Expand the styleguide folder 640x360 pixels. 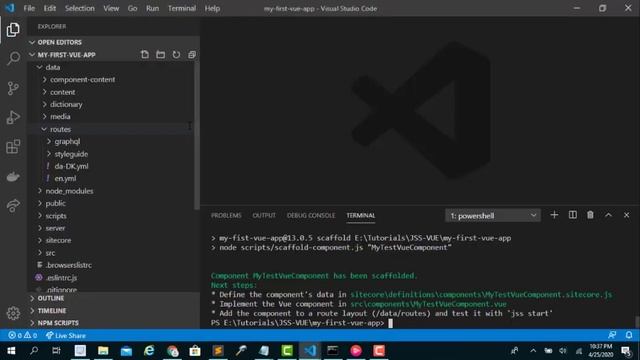coord(111,154)
